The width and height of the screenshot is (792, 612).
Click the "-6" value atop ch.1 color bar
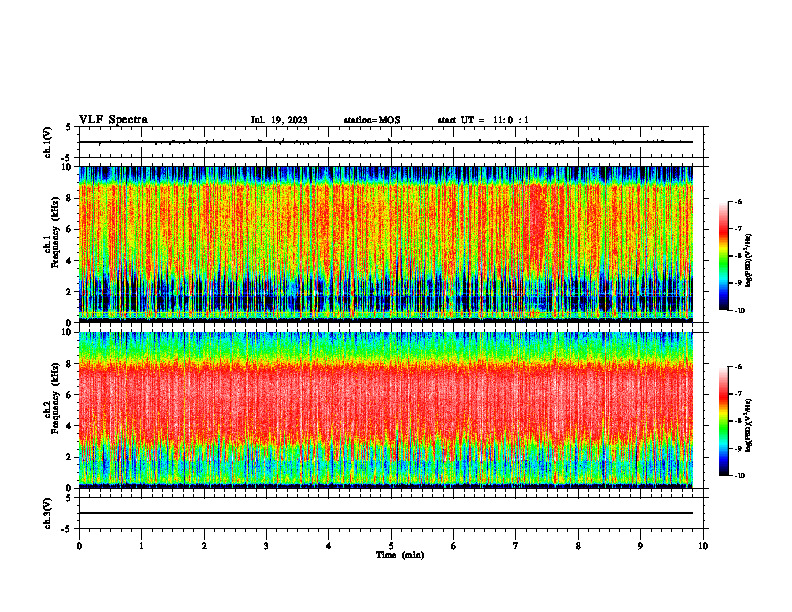[738, 201]
